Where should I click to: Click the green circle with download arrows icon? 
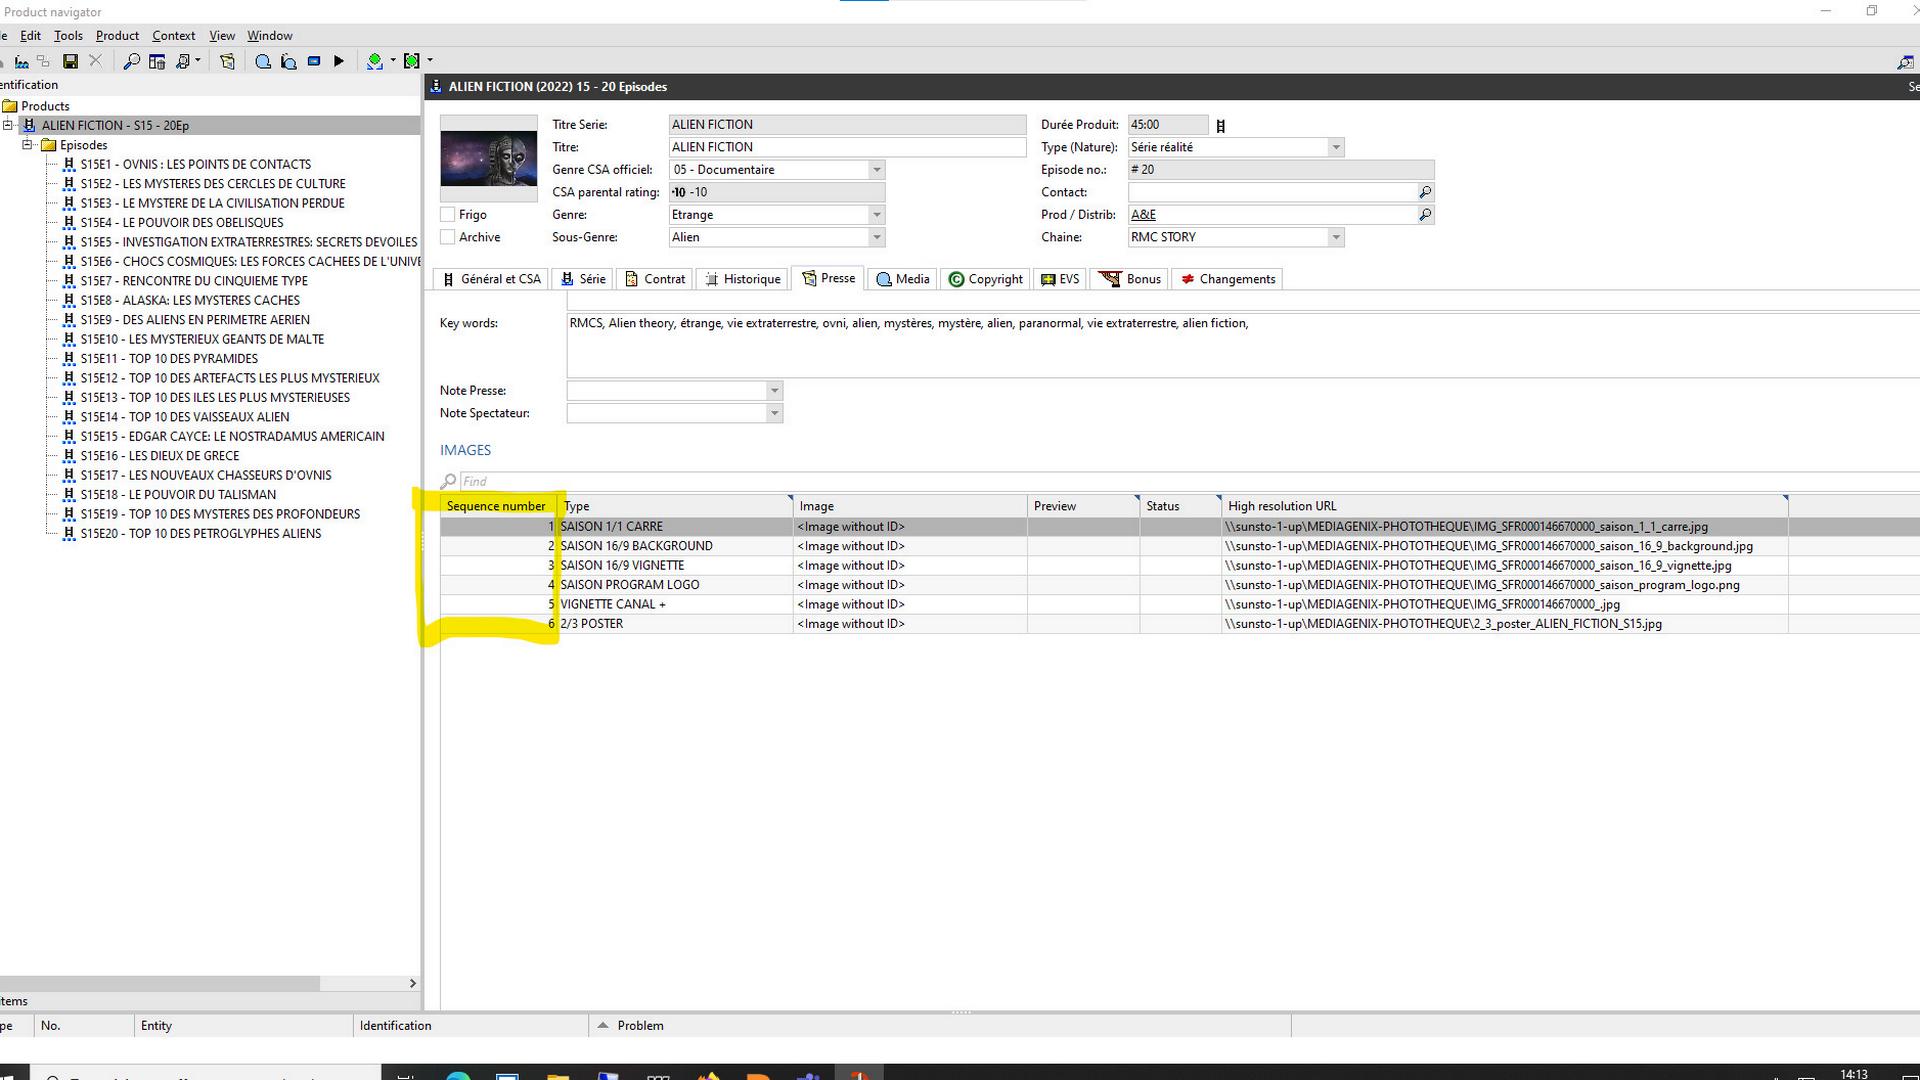[x=375, y=61]
